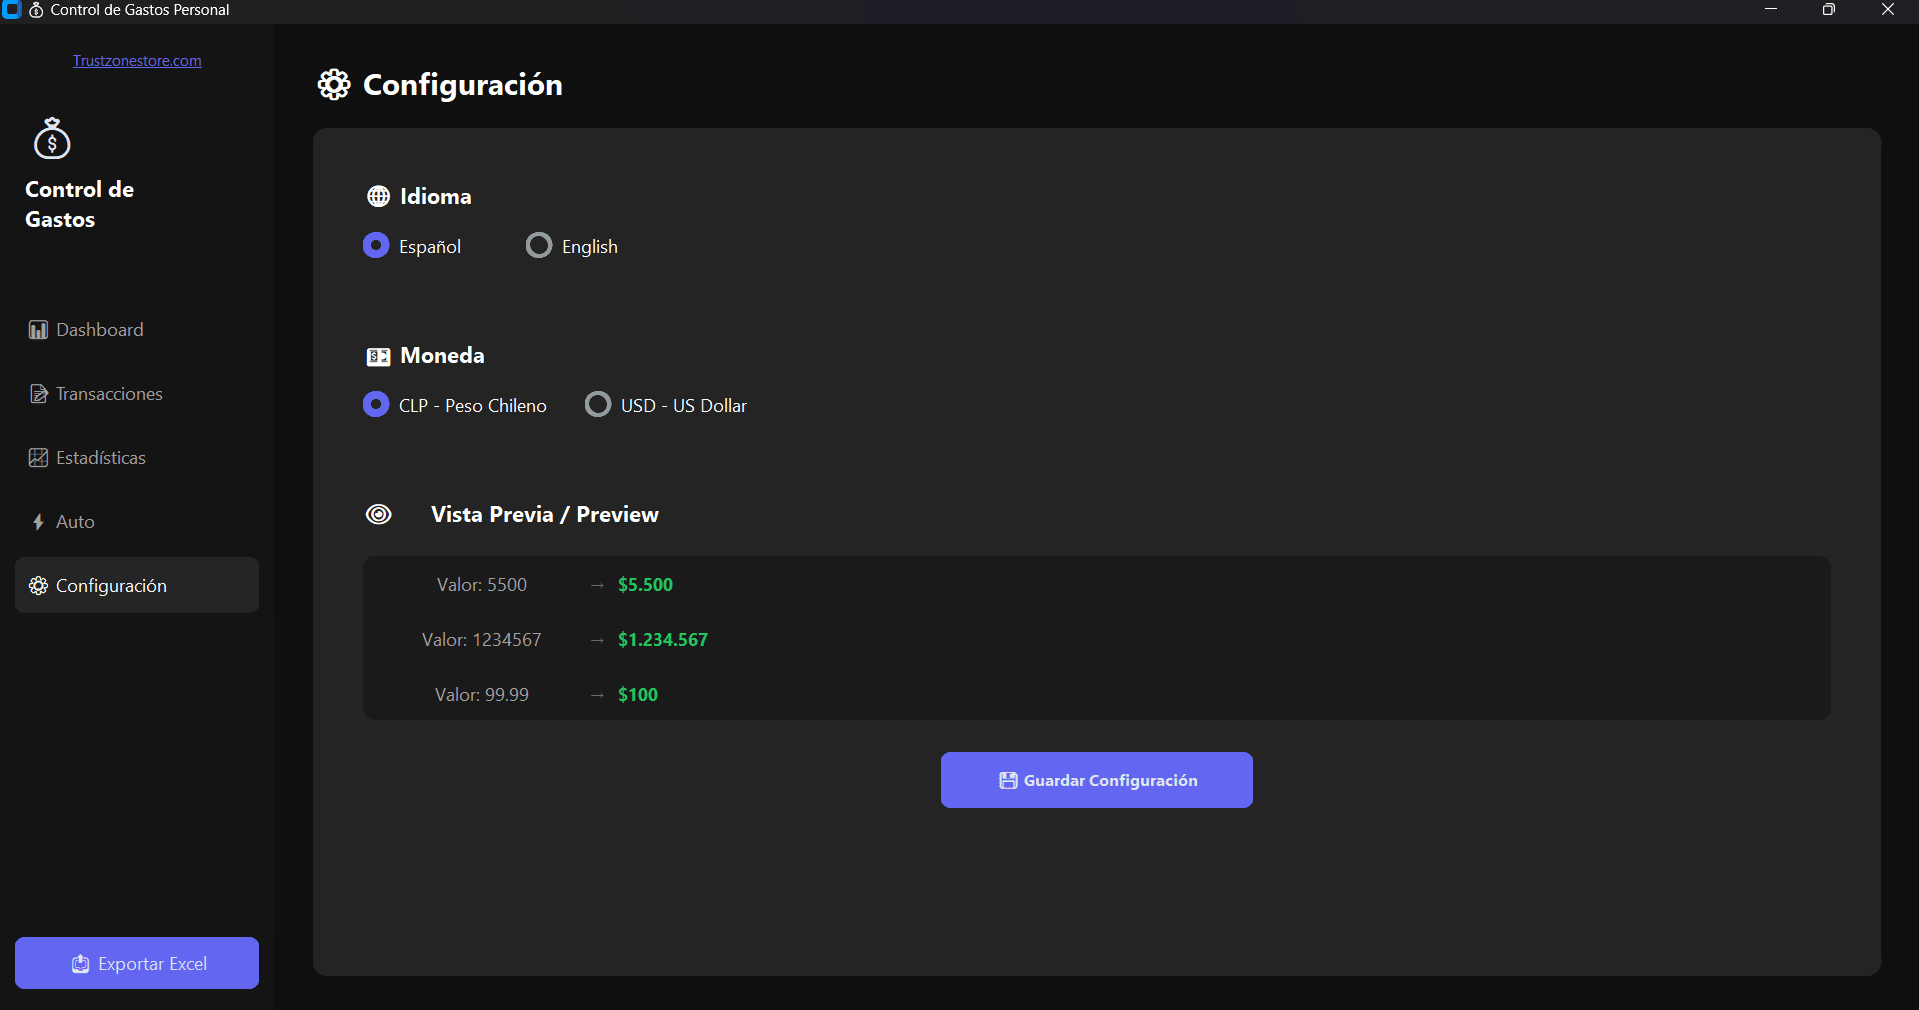Open the Transacciones section
This screenshot has height=1010, width=1919.
tap(108, 393)
